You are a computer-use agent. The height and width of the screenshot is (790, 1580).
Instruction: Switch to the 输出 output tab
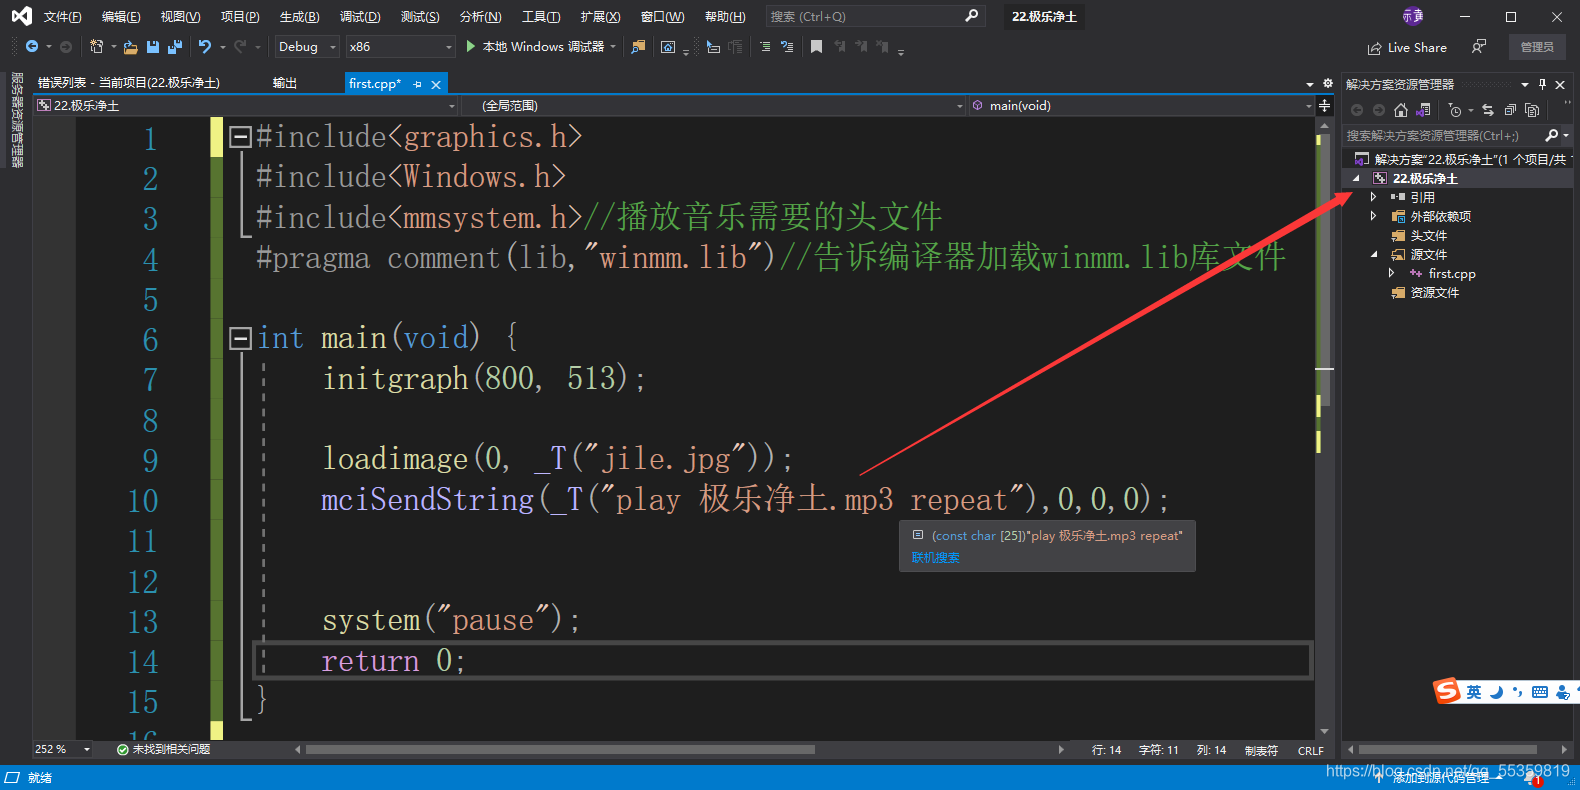(284, 83)
